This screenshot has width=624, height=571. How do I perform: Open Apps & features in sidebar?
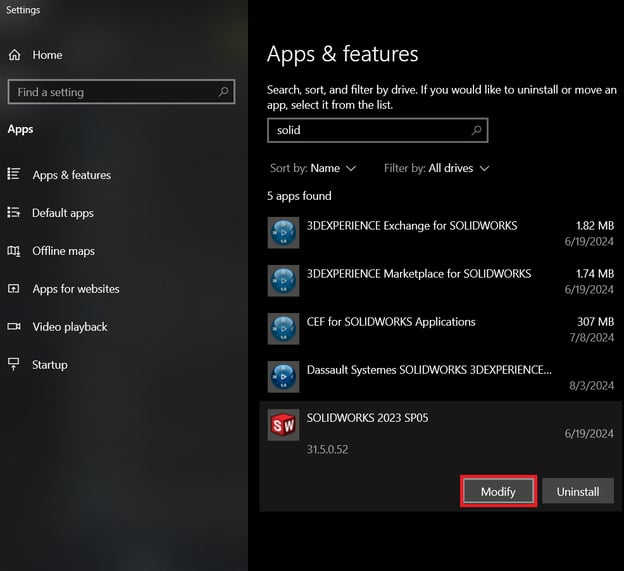71,175
